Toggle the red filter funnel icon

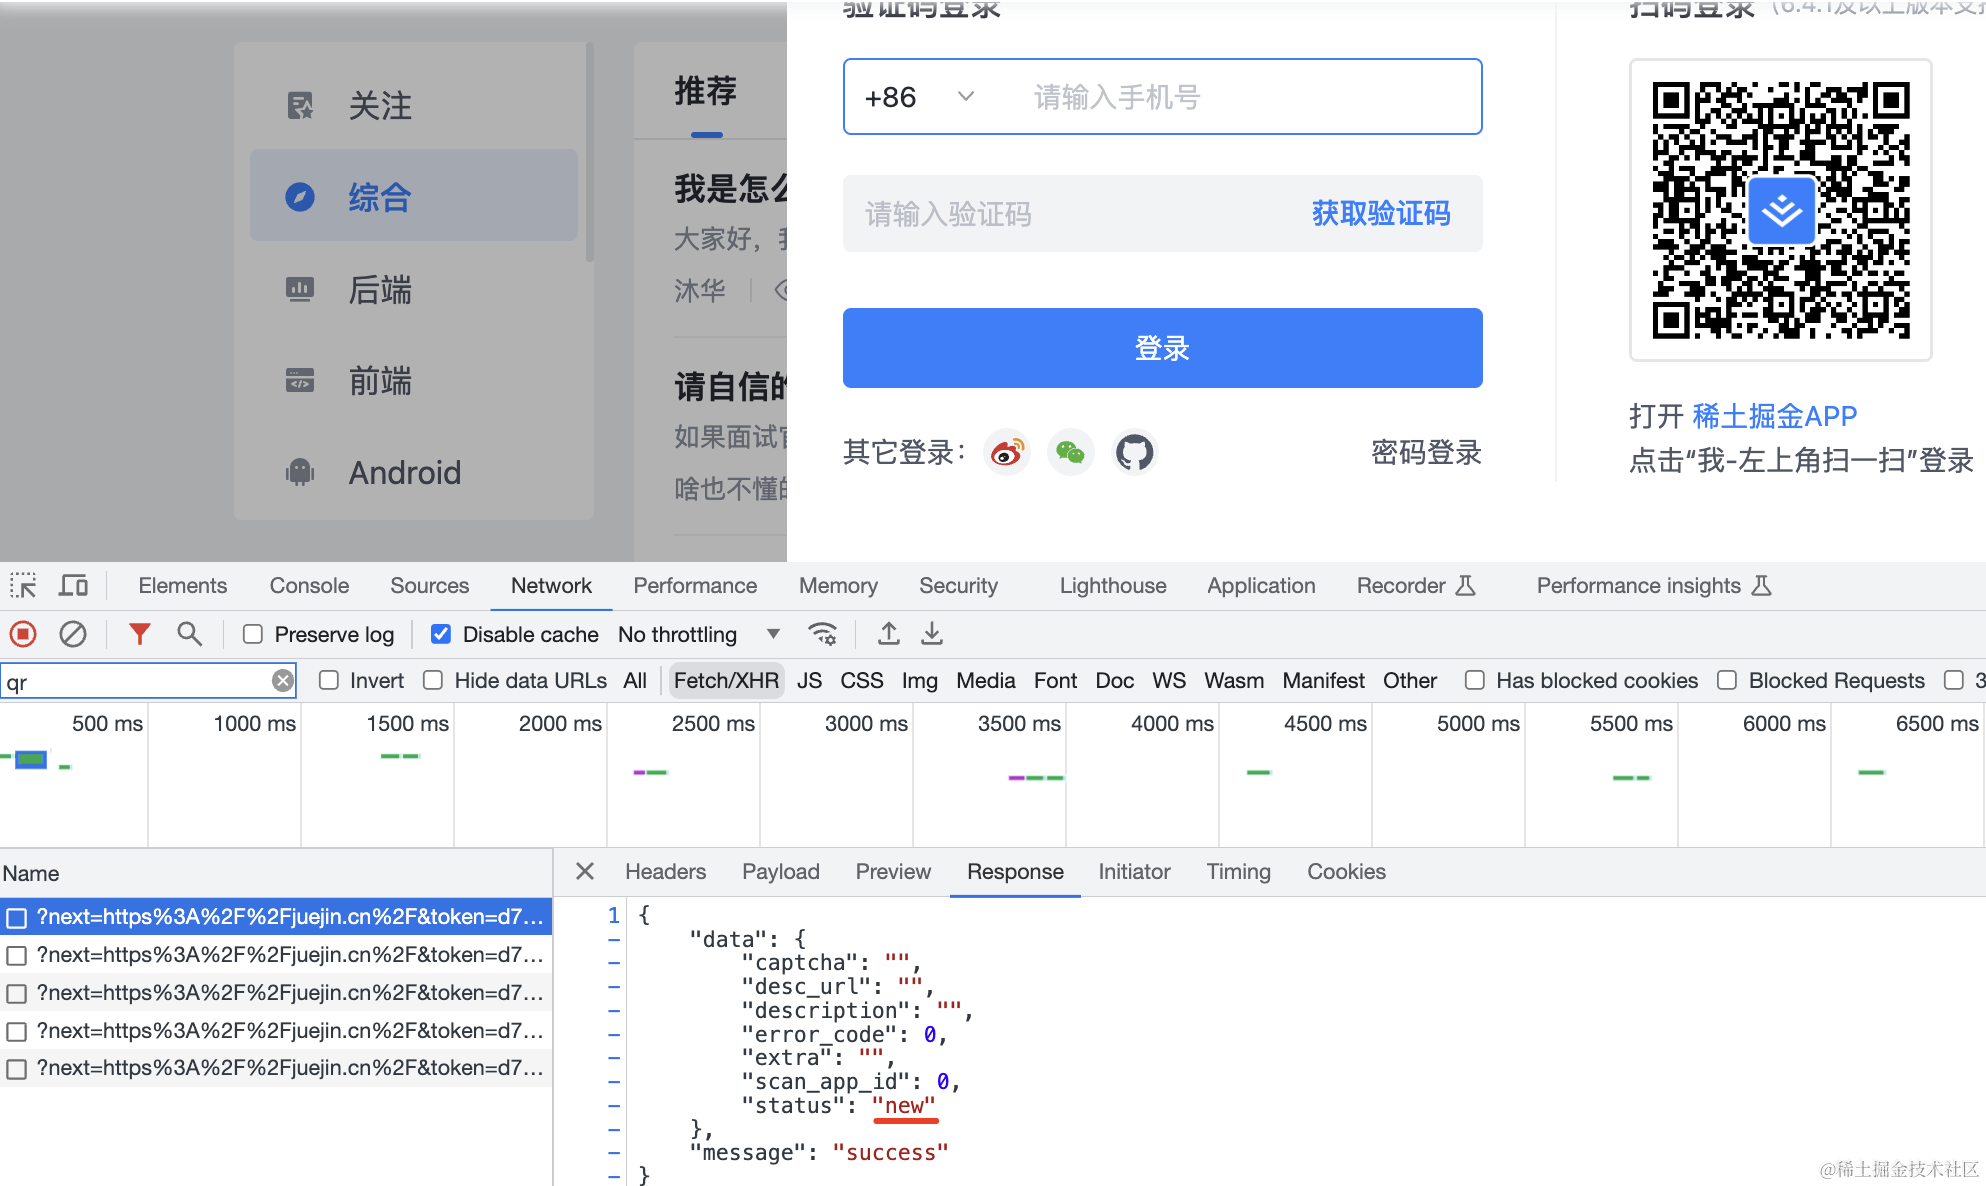(x=140, y=634)
